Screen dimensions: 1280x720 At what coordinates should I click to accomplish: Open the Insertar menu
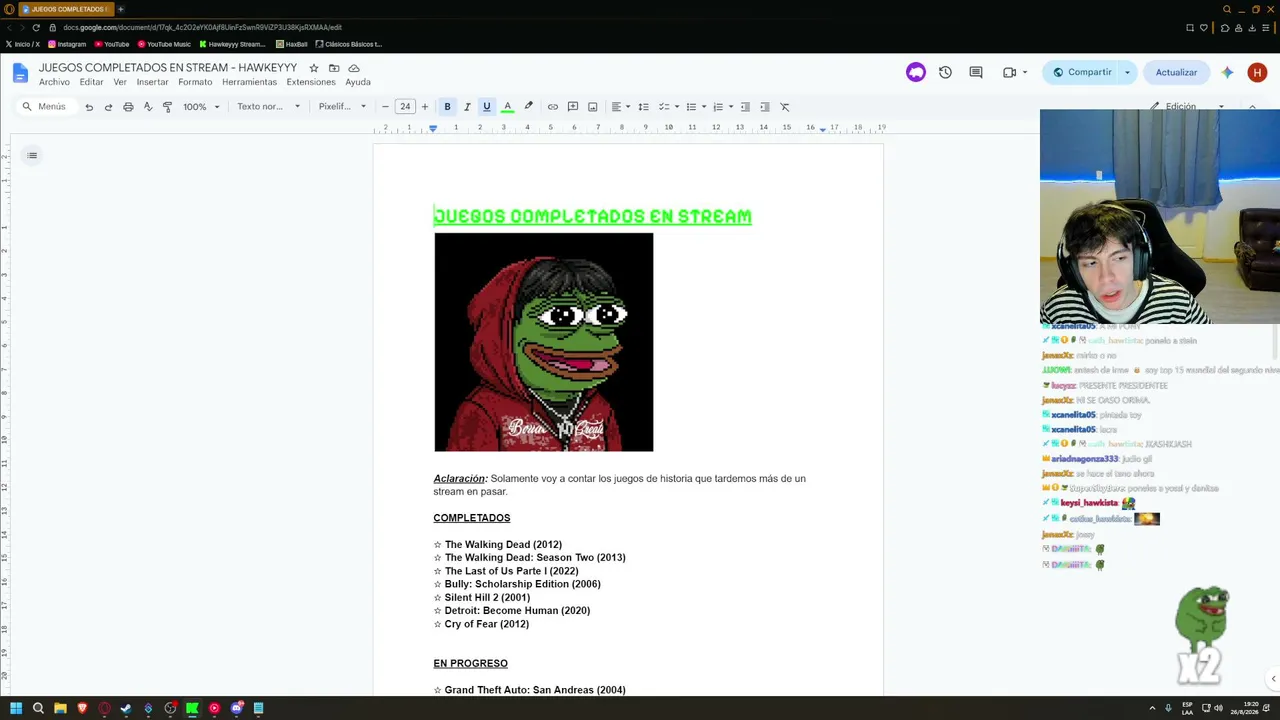coord(152,82)
